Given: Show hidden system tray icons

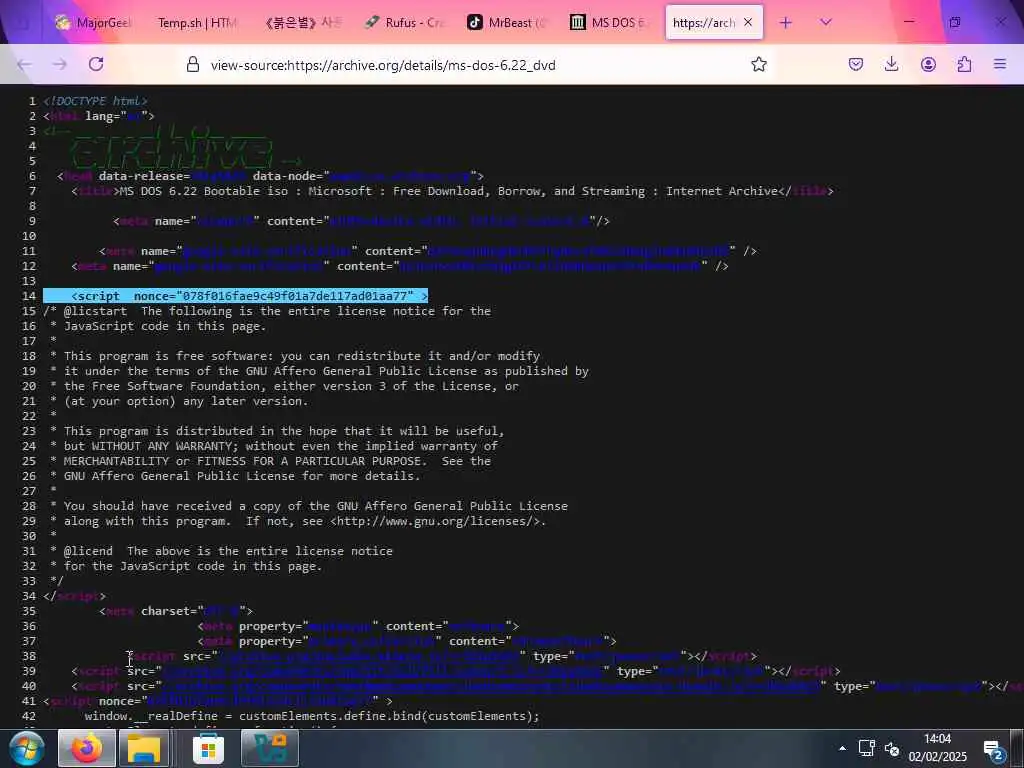Looking at the screenshot, I should point(842,748).
